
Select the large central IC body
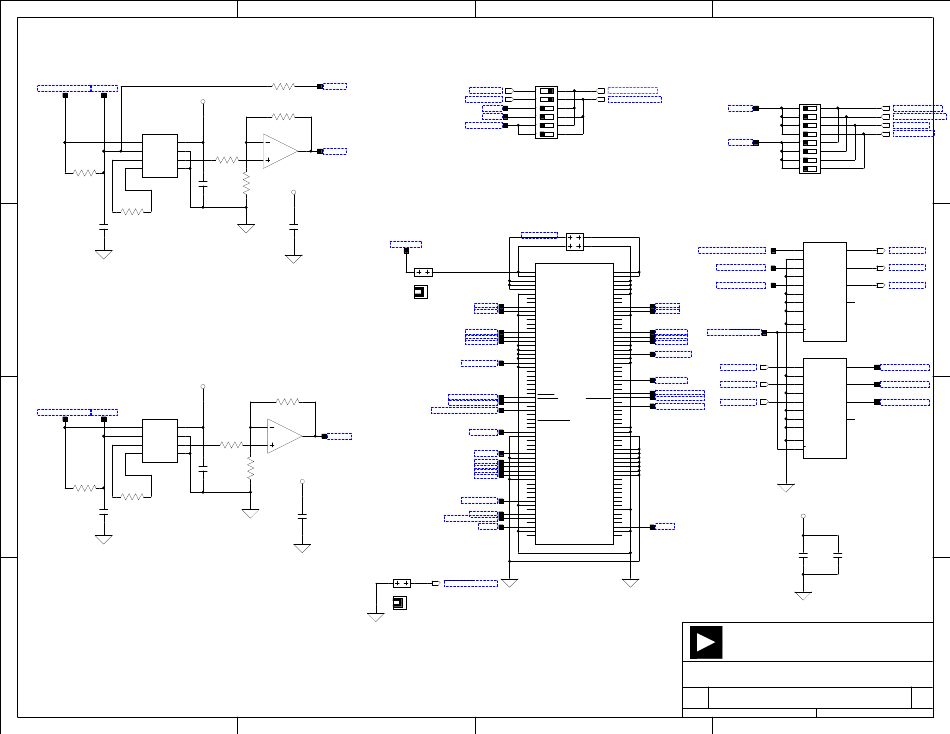tap(574, 404)
